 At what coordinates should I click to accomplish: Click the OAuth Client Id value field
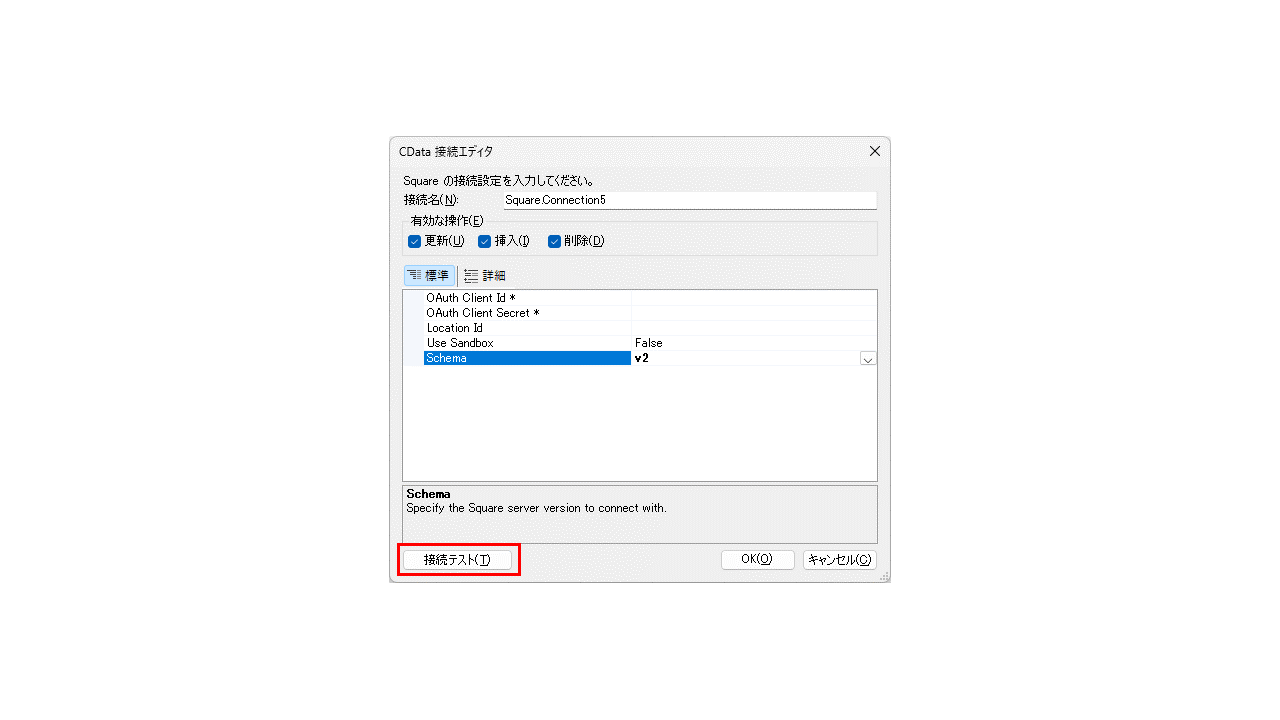click(x=754, y=298)
